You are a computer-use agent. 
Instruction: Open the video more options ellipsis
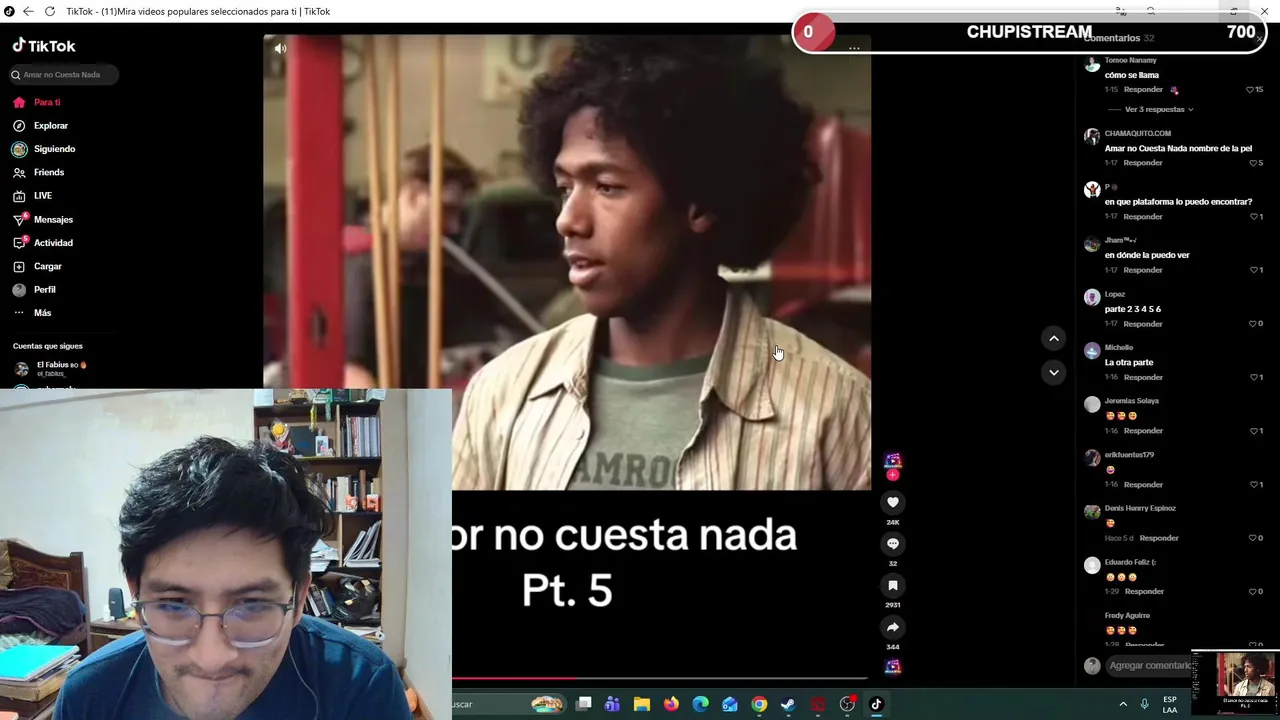(x=854, y=48)
